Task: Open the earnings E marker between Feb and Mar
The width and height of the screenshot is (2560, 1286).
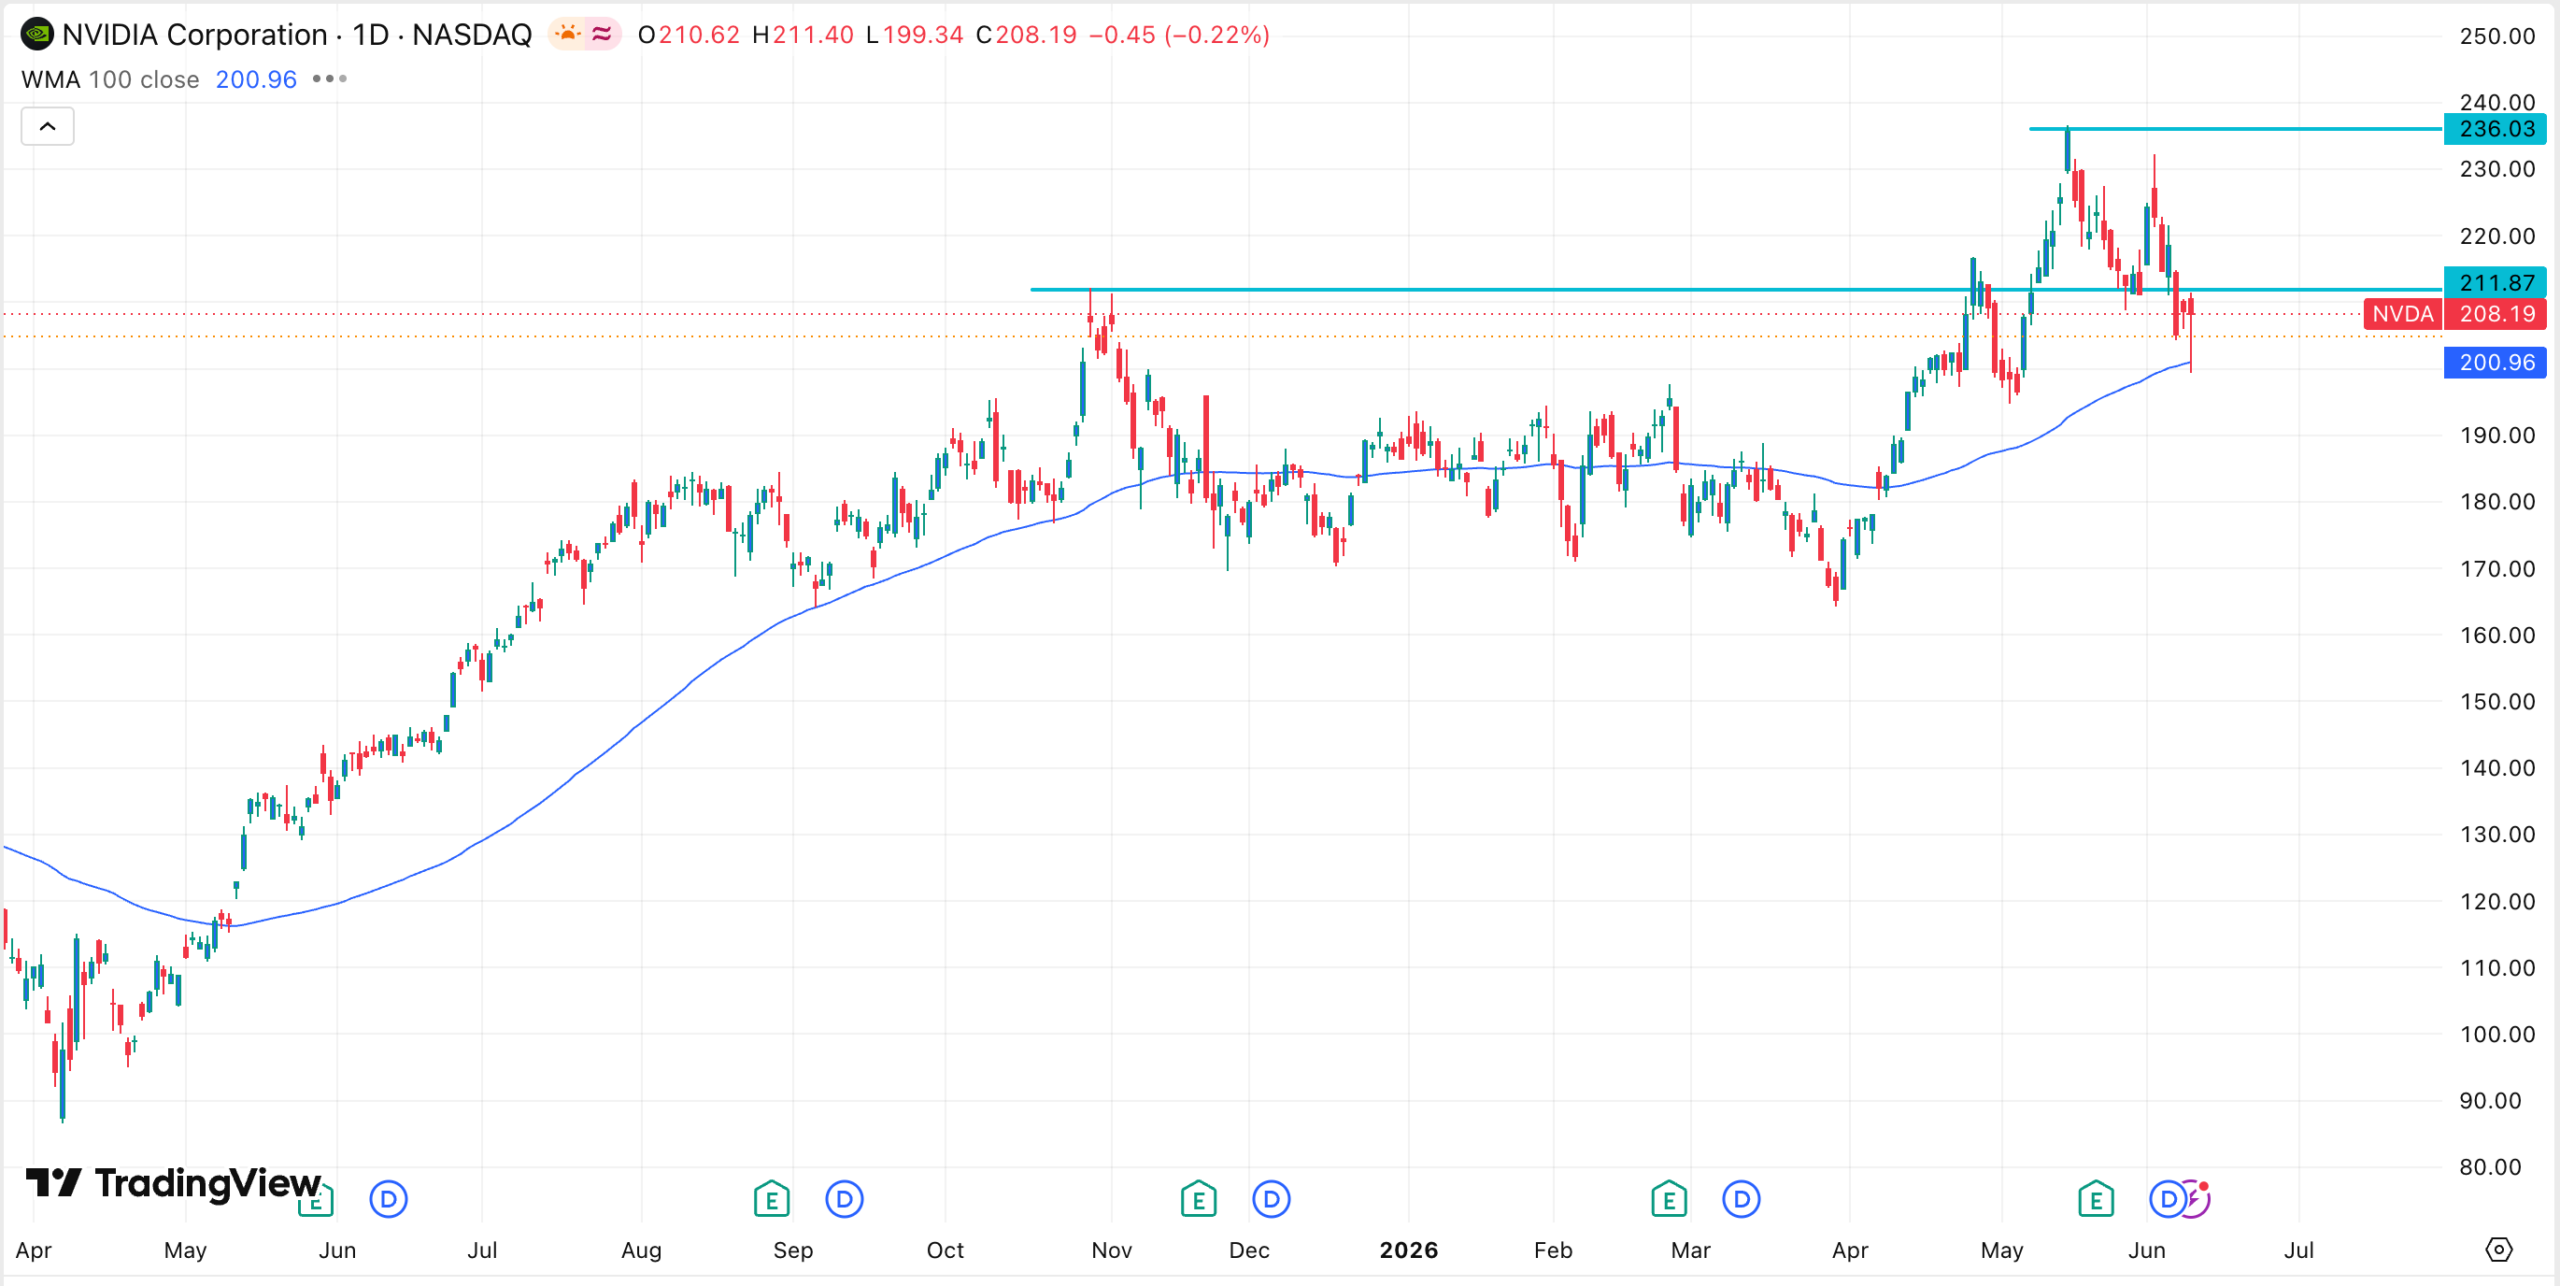Action: coord(1668,1198)
